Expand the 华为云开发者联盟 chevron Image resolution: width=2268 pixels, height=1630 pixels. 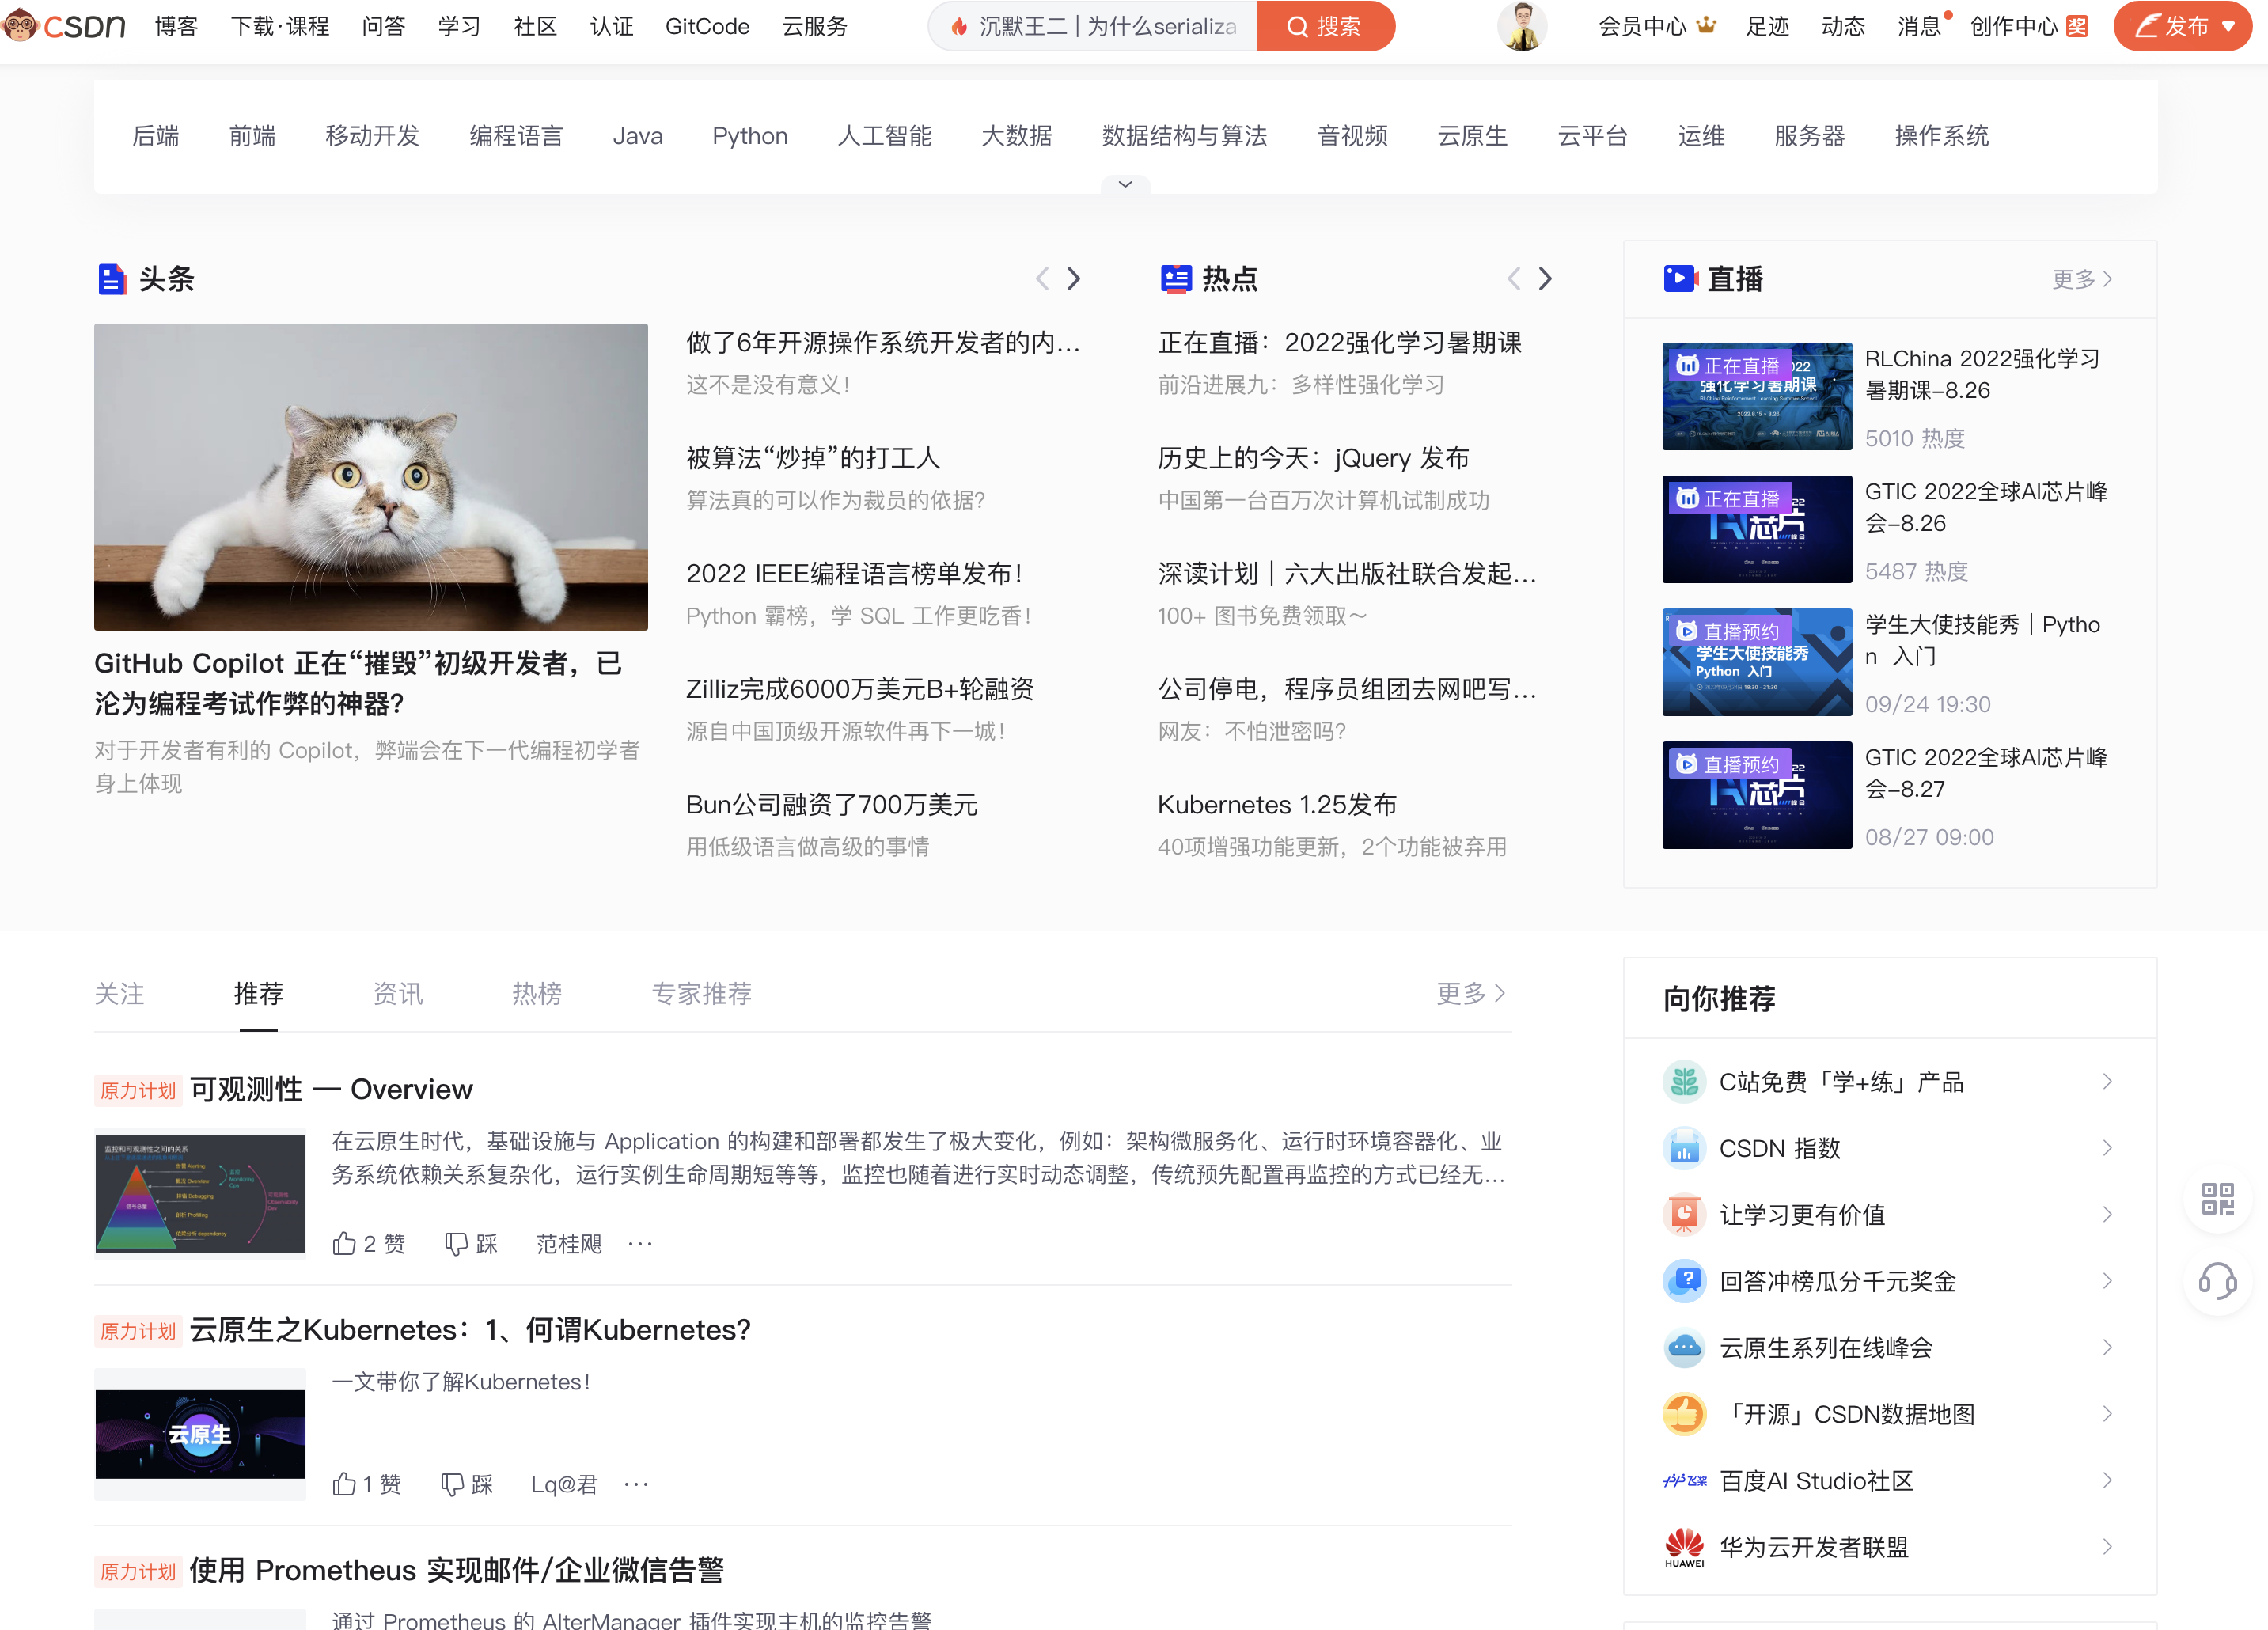(x=2107, y=1547)
